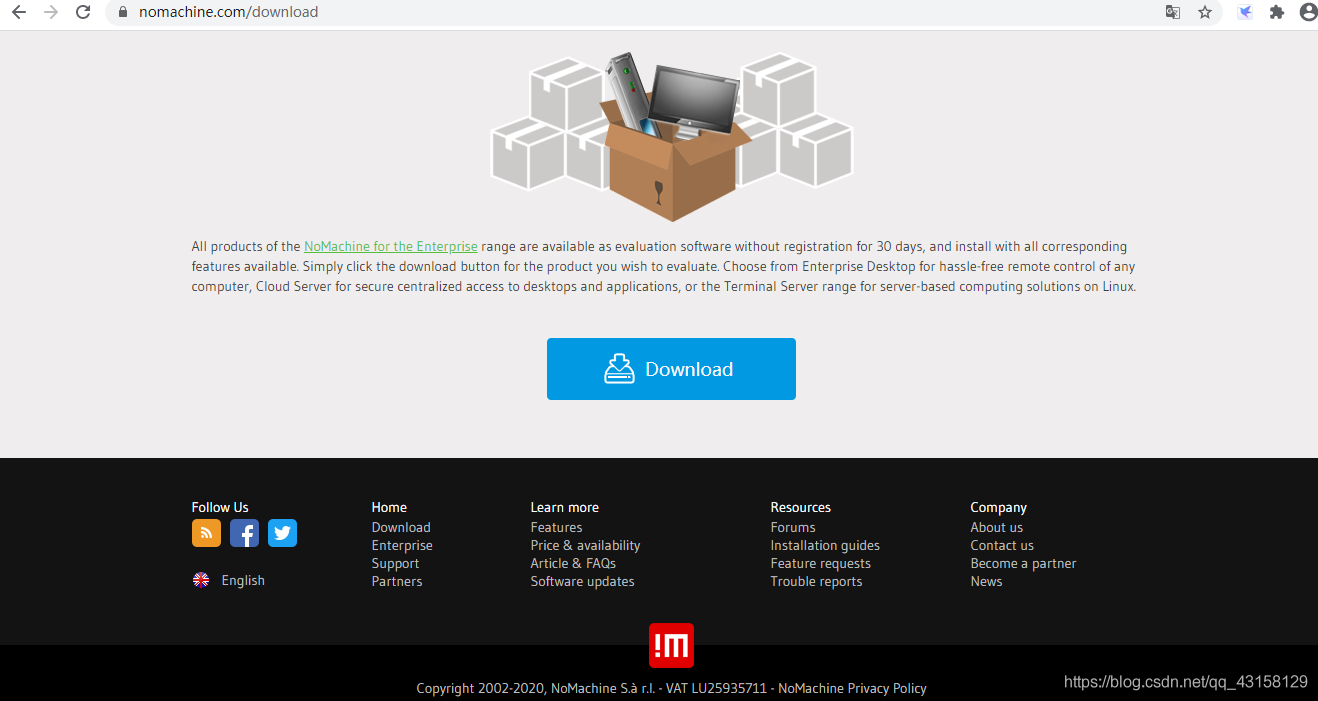The image size is (1318, 701).
Task: Open NoMachine for the Enterprise link
Action: [391, 246]
